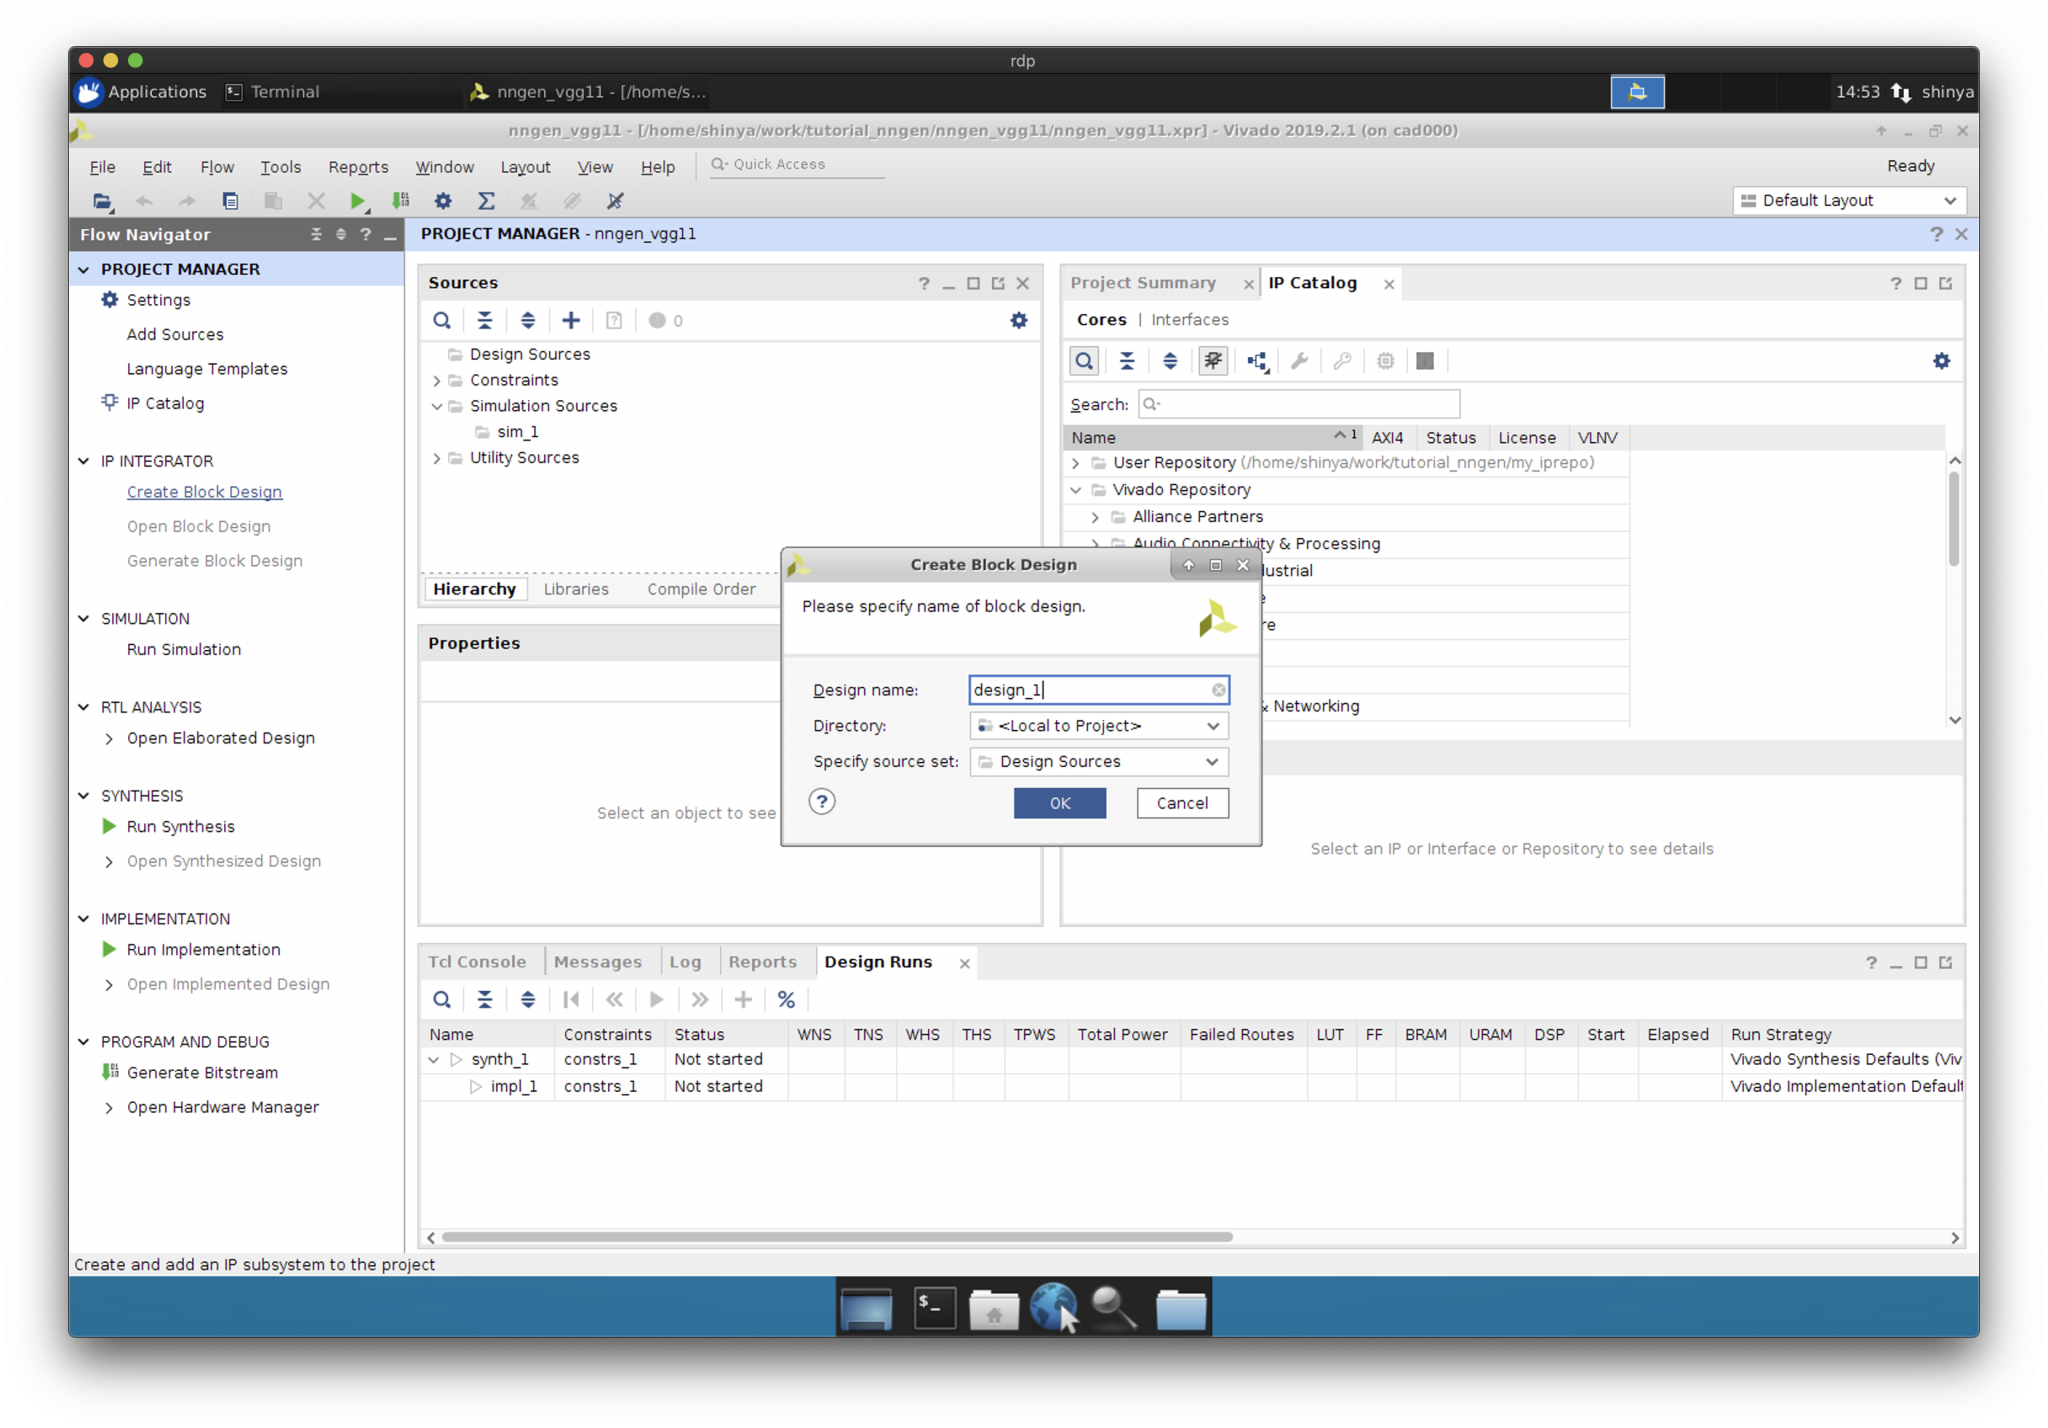Open the Reports menu
This screenshot has height=1428, width=2048.
pos(357,167)
